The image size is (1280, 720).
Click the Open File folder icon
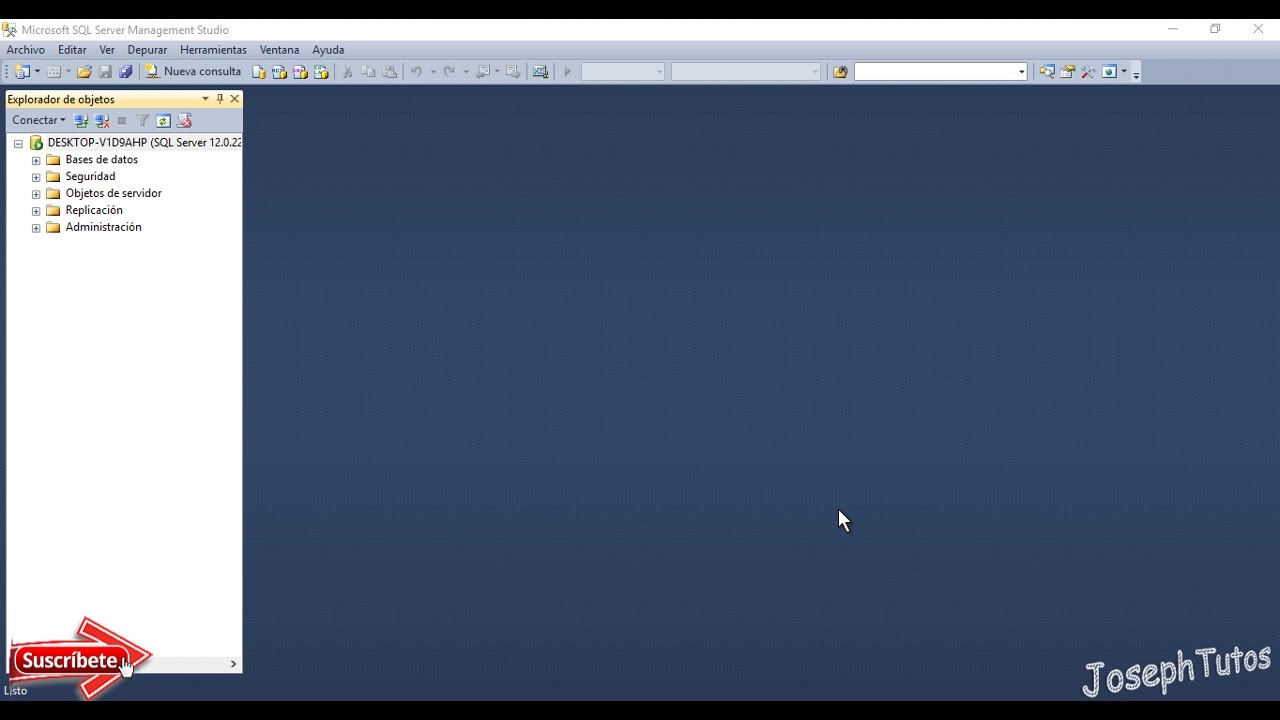85,72
